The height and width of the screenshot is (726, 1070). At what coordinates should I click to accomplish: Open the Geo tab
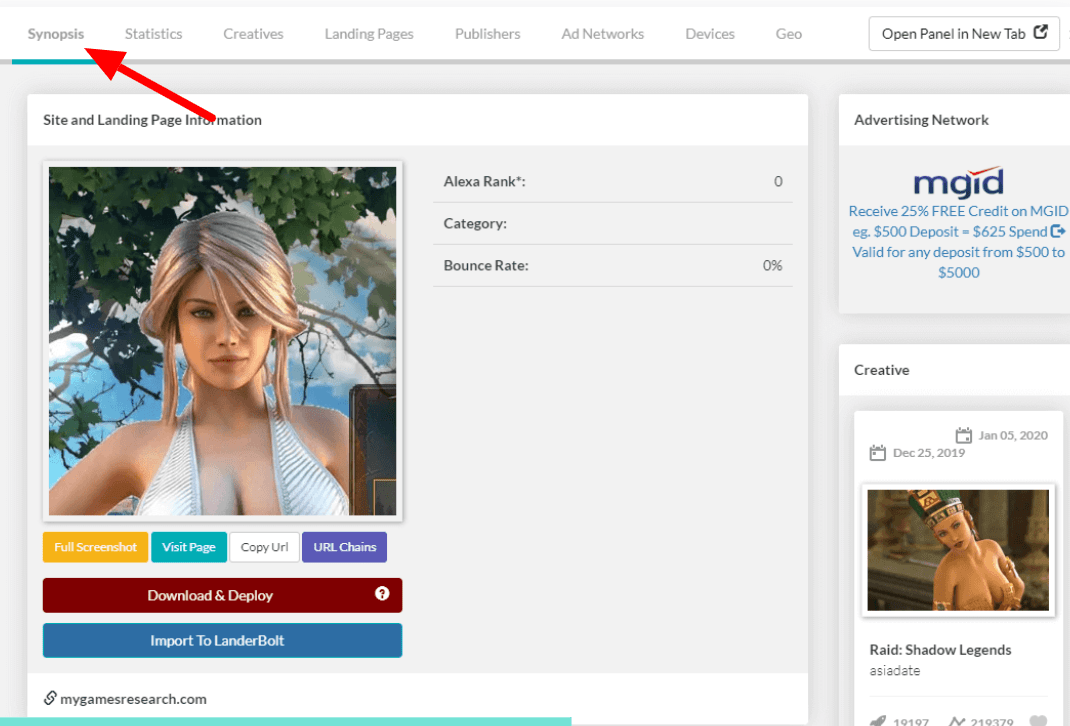pyautogui.click(x=789, y=34)
